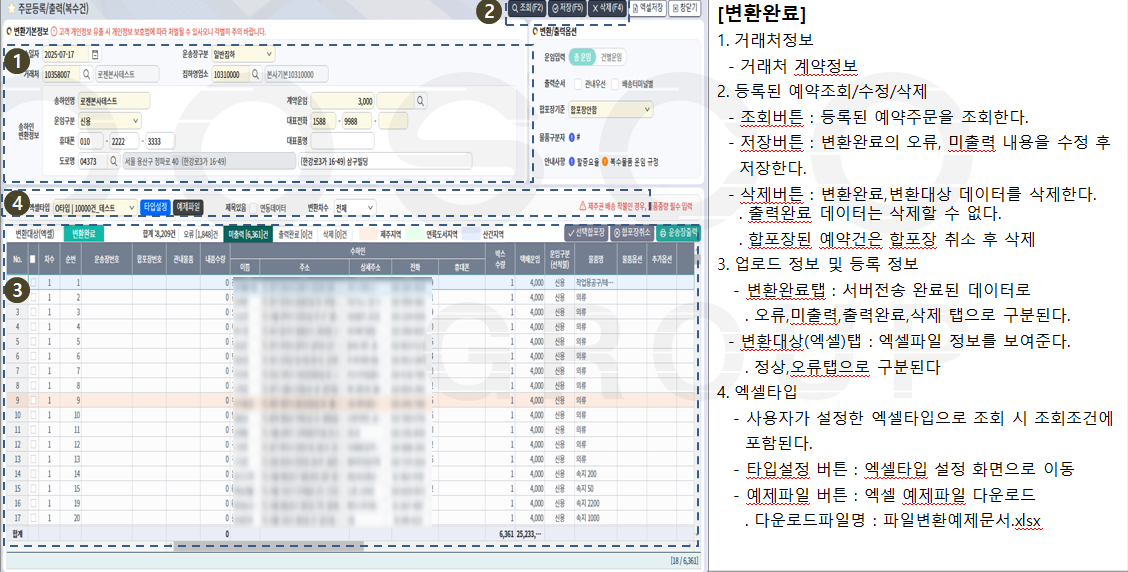Check the 배송터미널별 checkbox
The image size is (1128, 572).
[x=615, y=84]
